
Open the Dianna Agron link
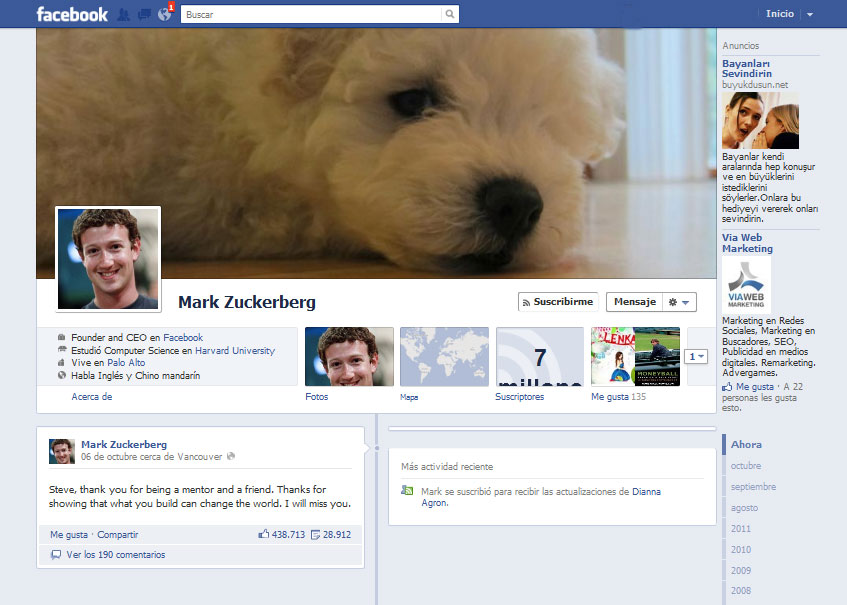pyautogui.click(x=541, y=497)
